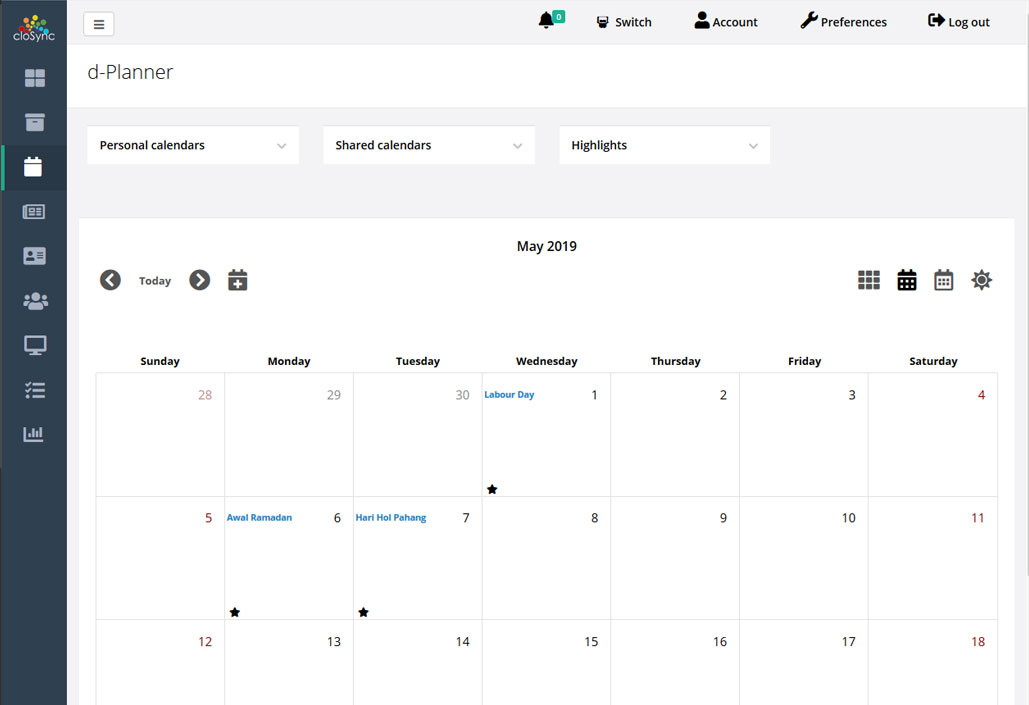Switch to day view sun icon
The image size is (1029, 705).
(x=981, y=280)
